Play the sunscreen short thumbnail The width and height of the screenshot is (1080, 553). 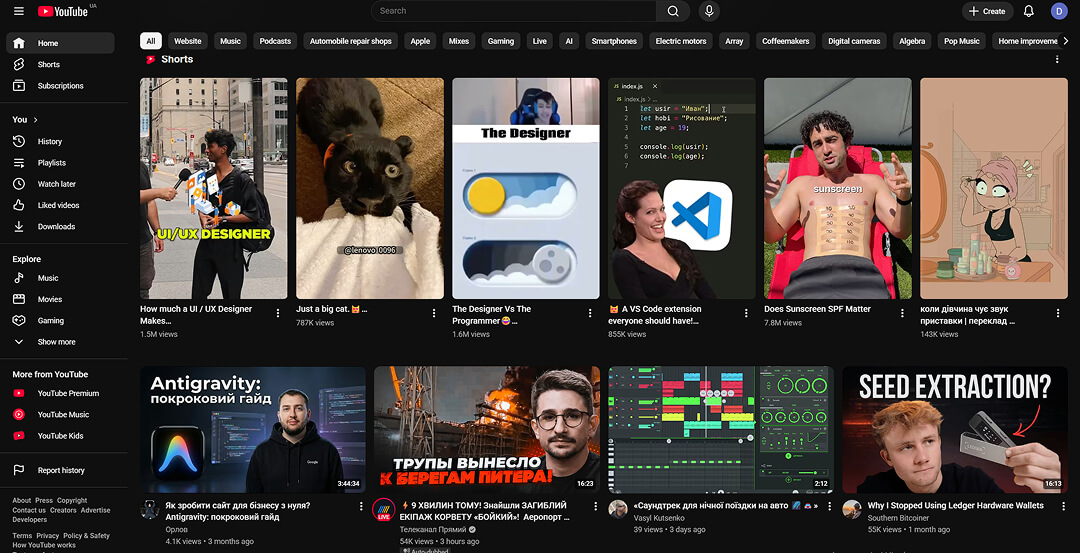pyautogui.click(x=838, y=188)
